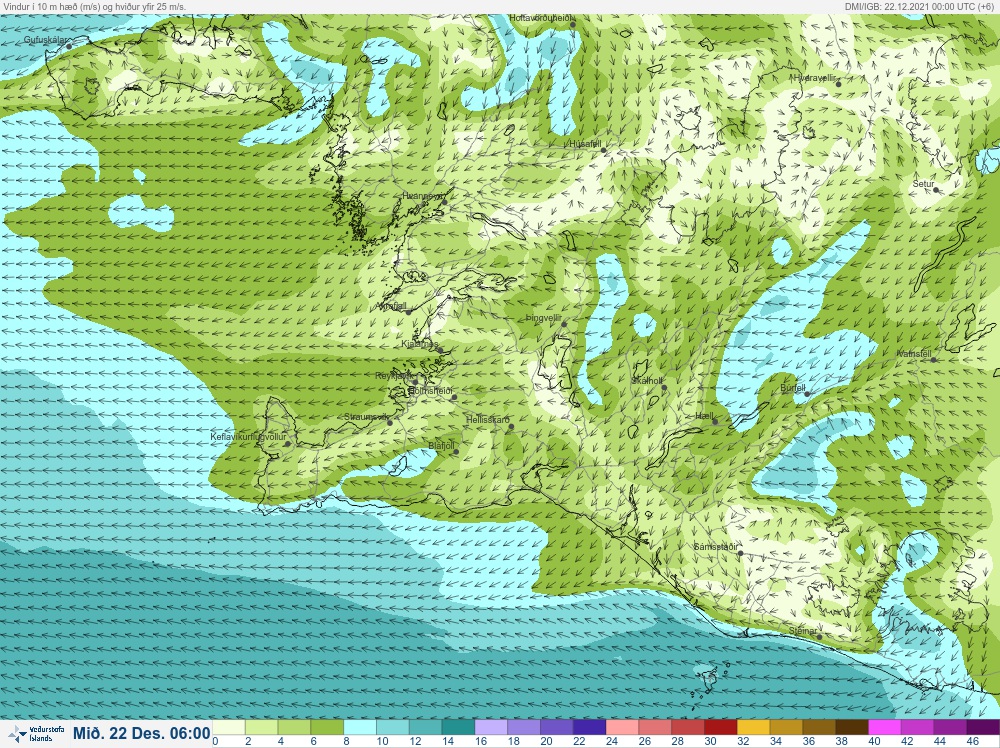1000x748 pixels.
Task: Select the Straumsvík station marker dot
Action: (390, 422)
